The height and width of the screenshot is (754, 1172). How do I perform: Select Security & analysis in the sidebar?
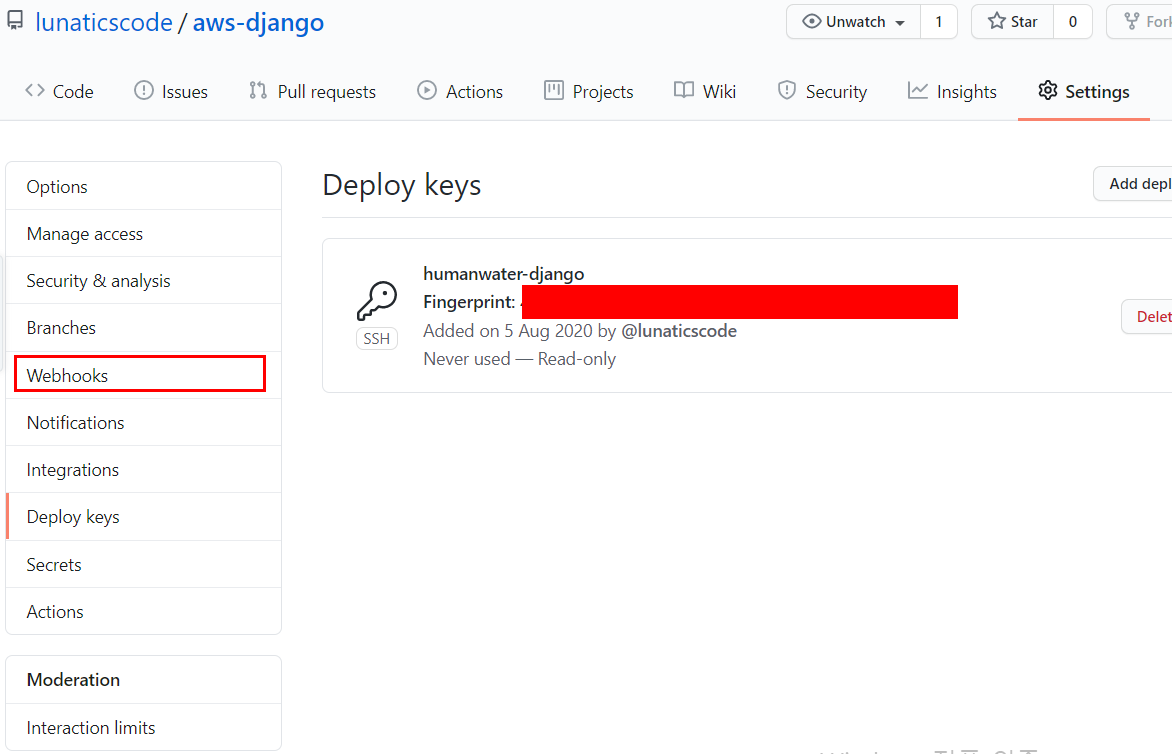tap(144, 280)
